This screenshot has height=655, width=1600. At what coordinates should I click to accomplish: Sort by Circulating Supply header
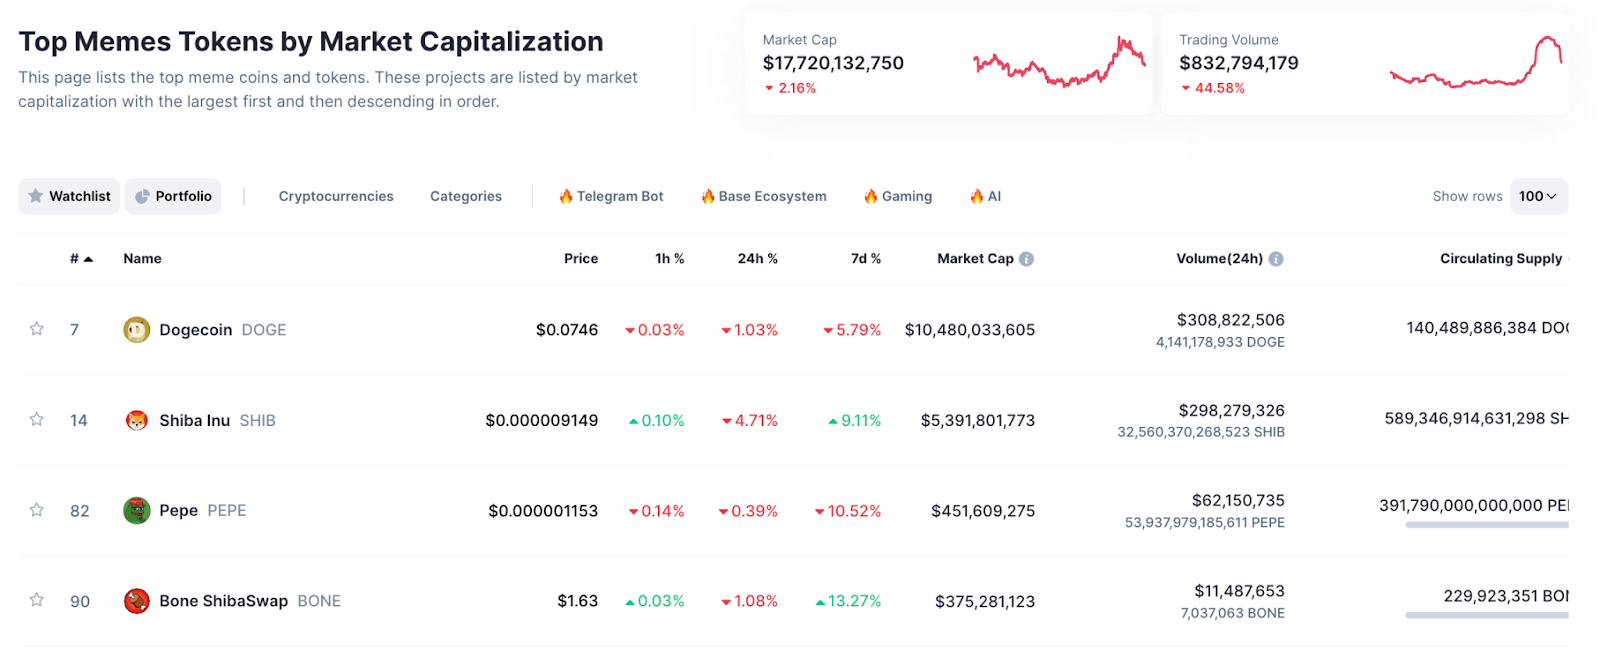click(x=1501, y=259)
